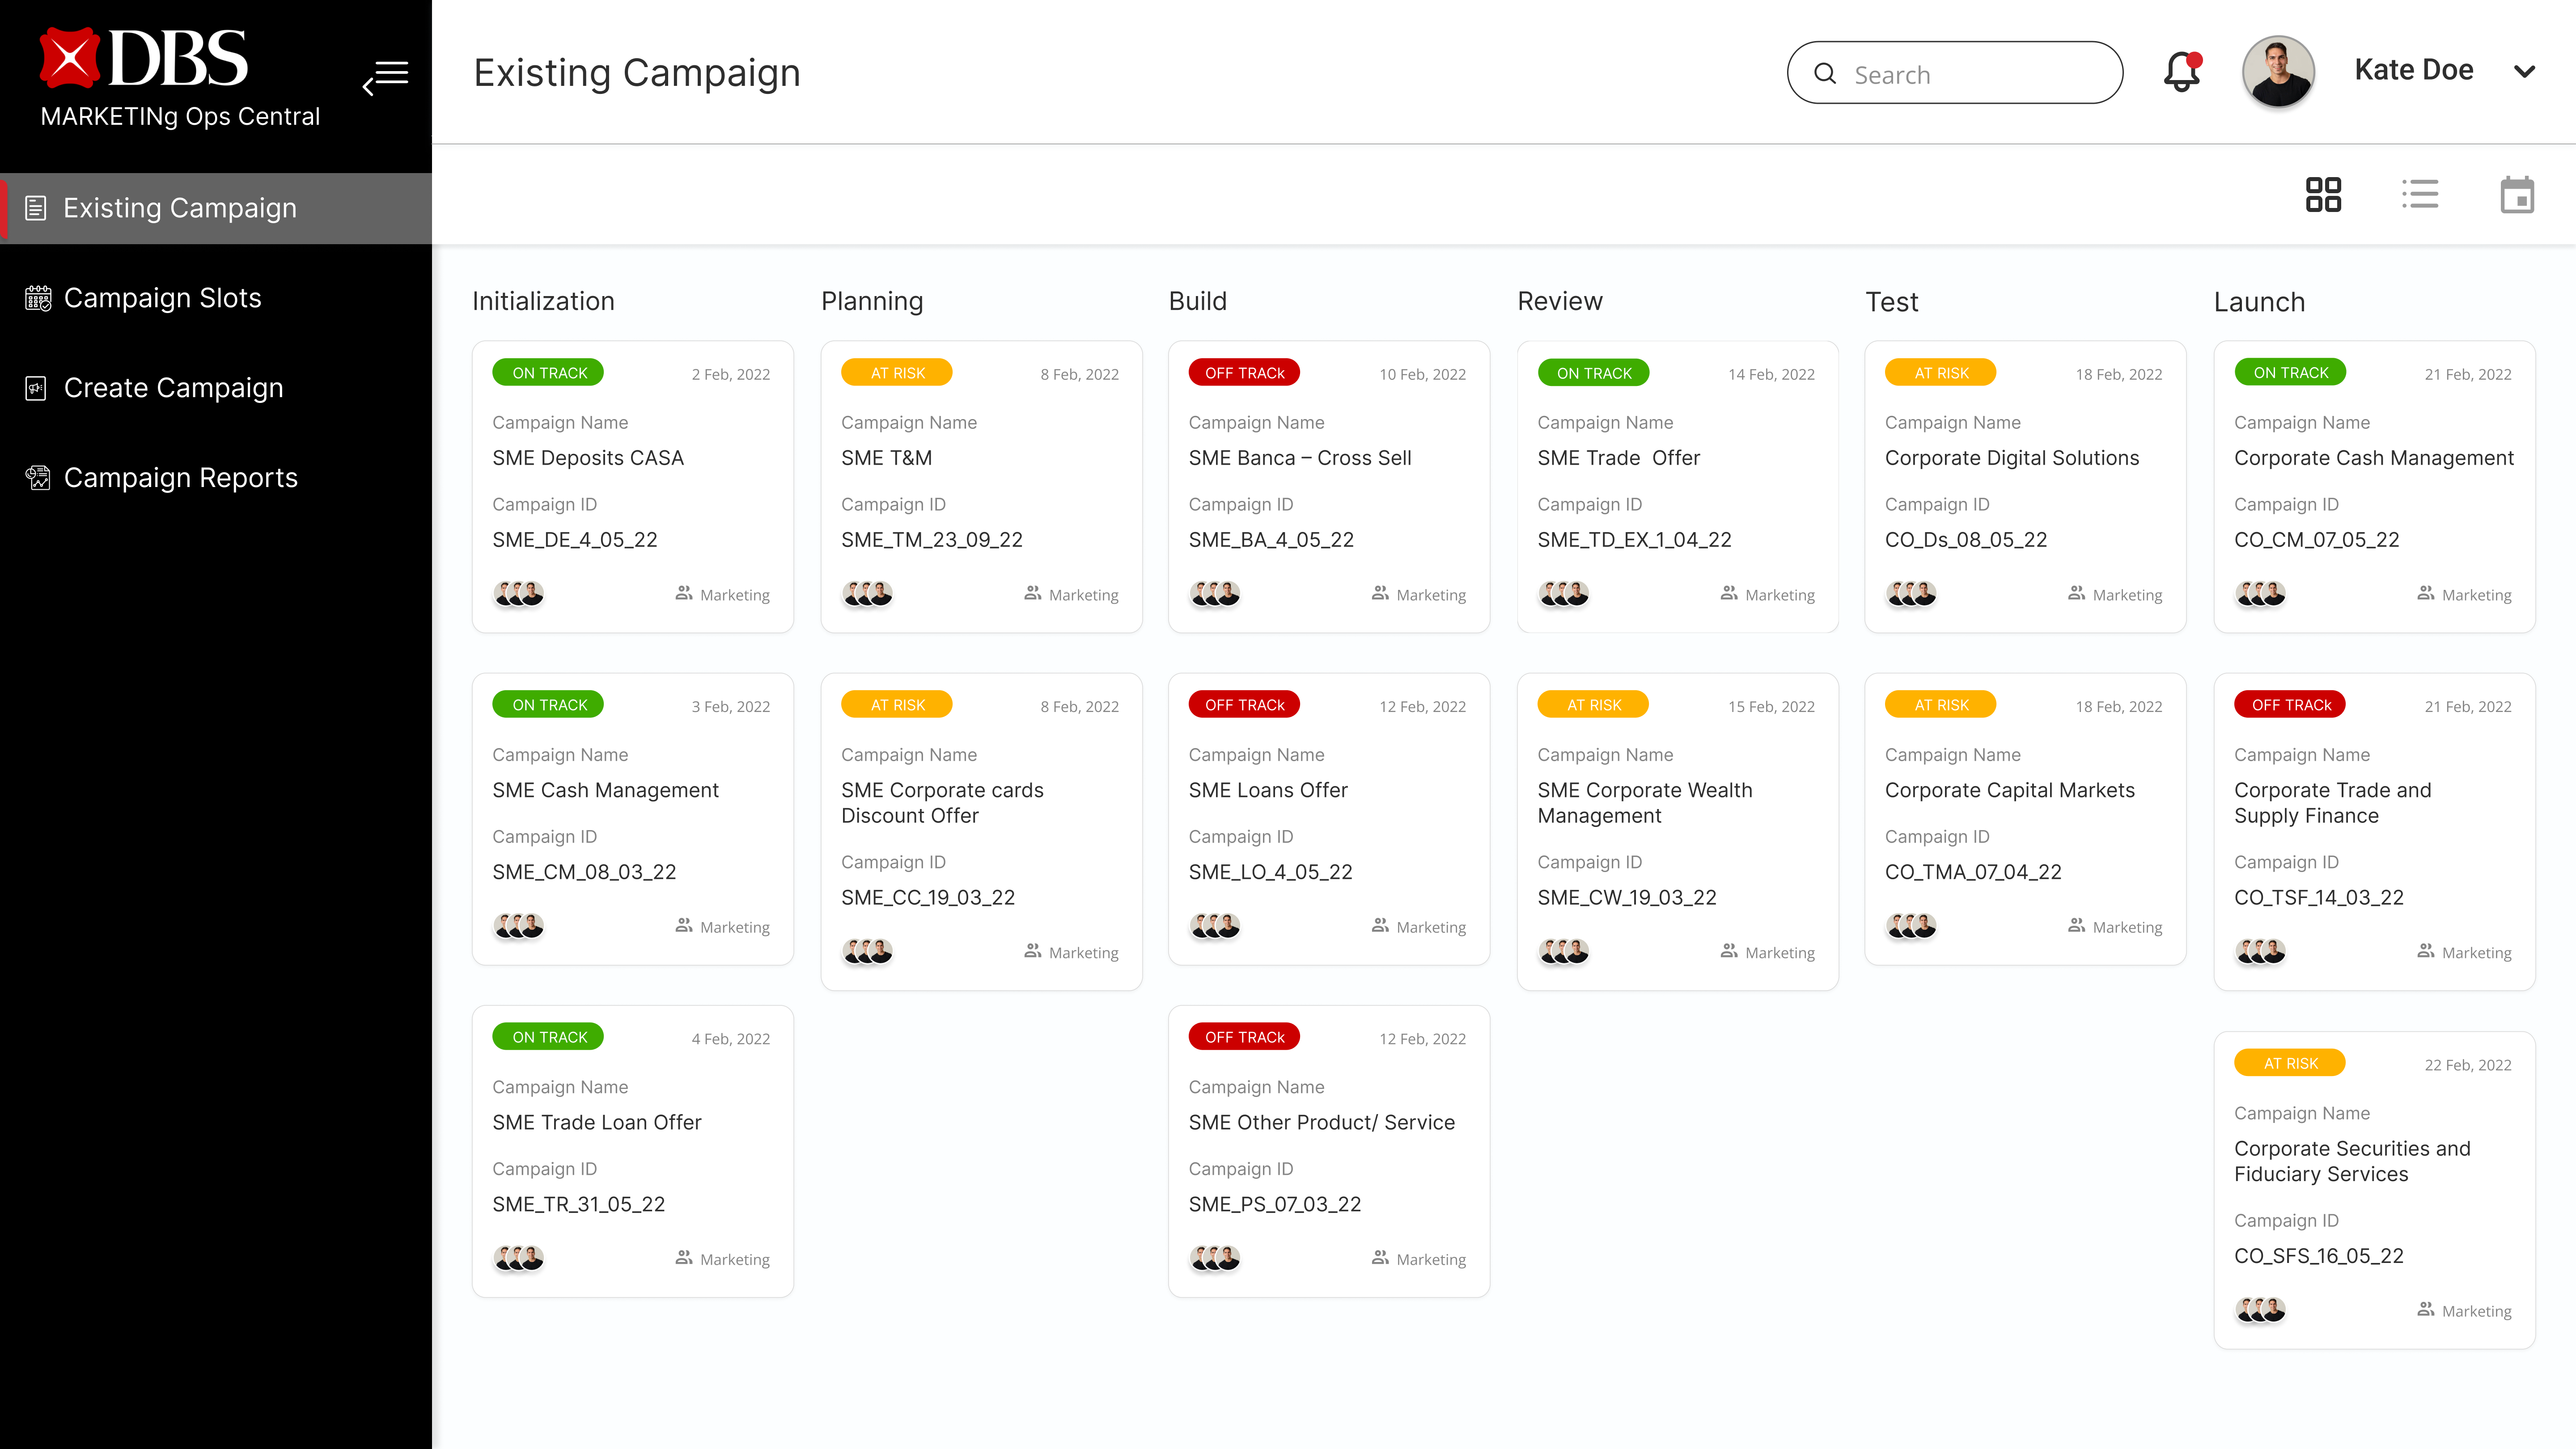Click AT RISK badge on Corporate Securities card
2576x1449 pixels.
pyautogui.click(x=2290, y=1063)
